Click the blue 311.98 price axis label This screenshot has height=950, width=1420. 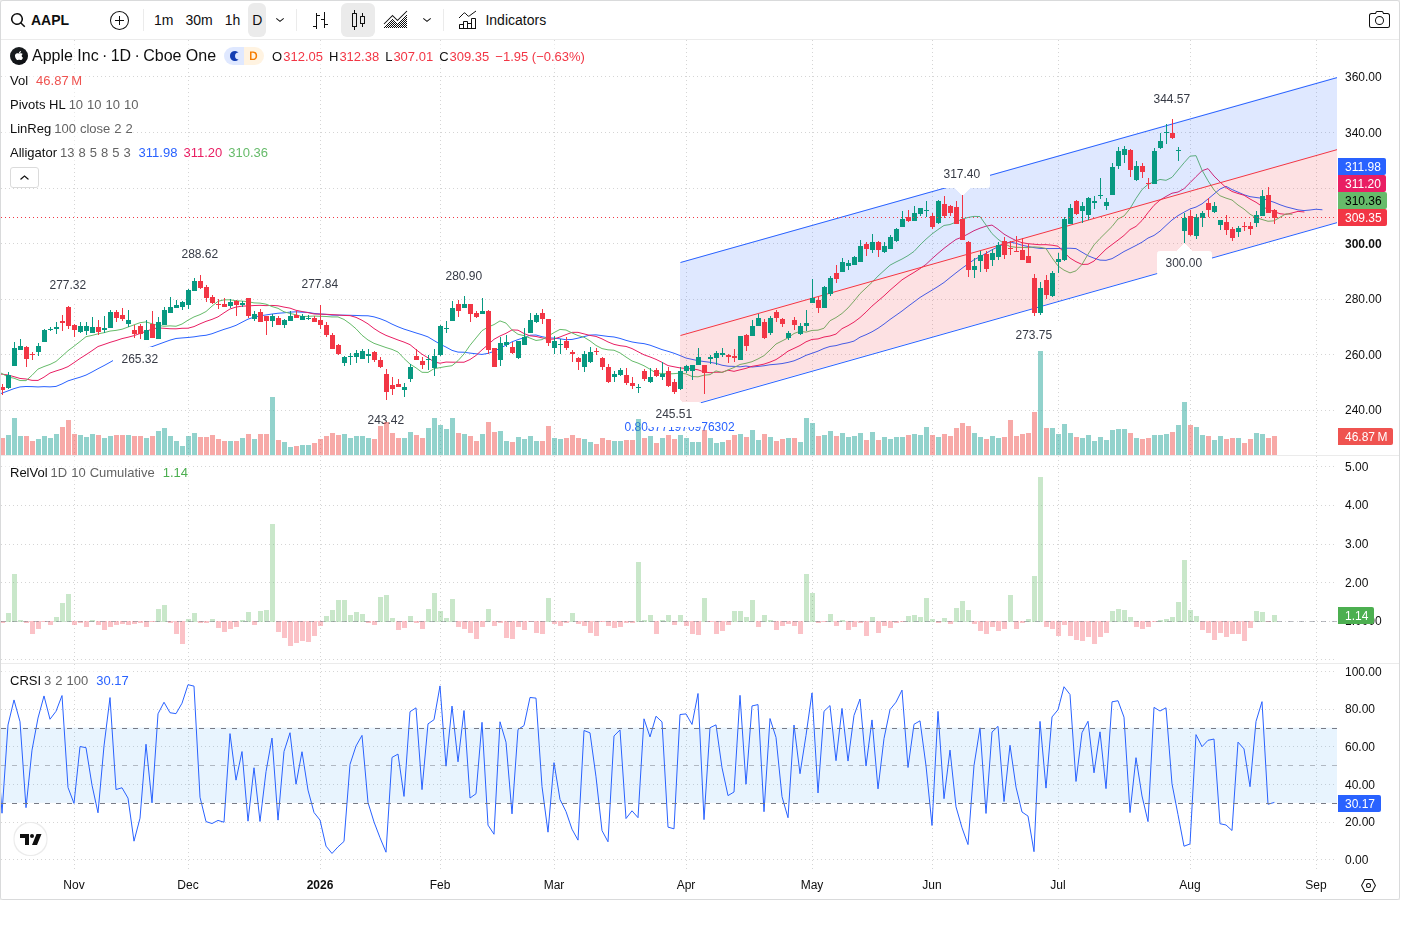point(1362,167)
